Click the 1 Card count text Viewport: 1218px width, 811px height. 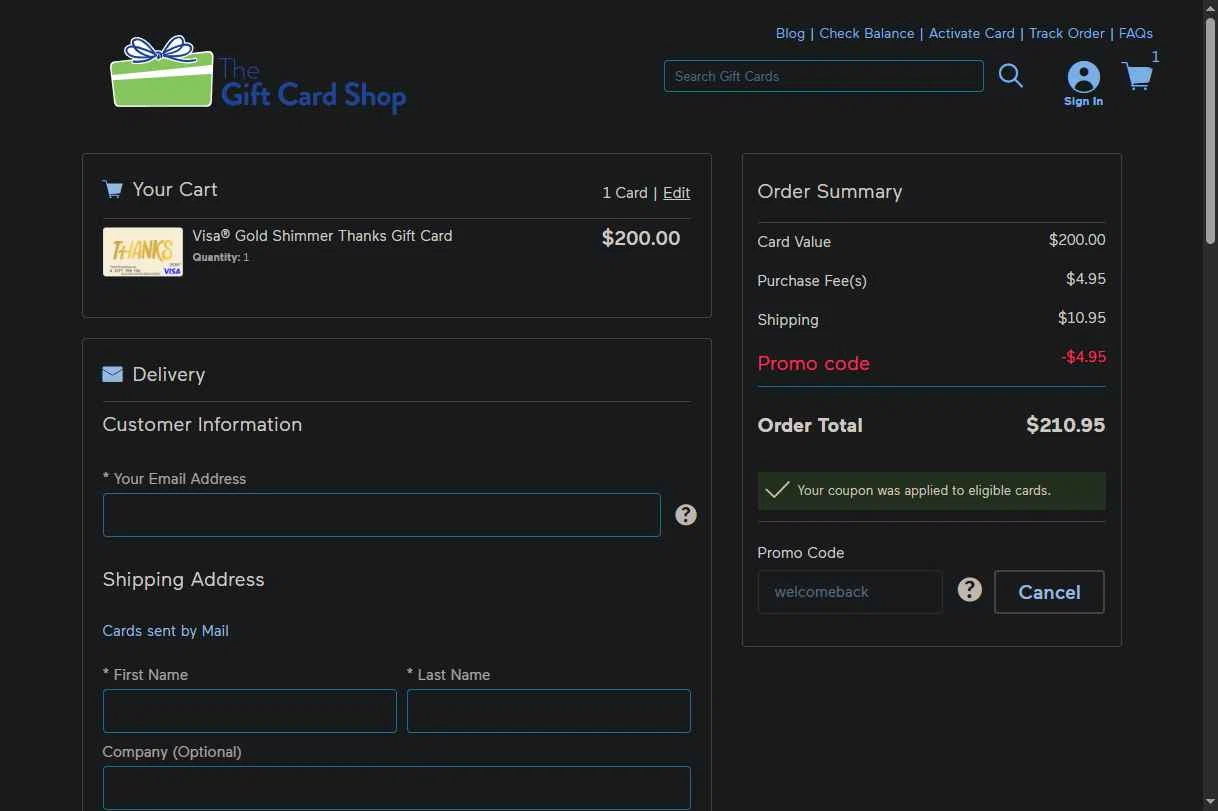(625, 193)
